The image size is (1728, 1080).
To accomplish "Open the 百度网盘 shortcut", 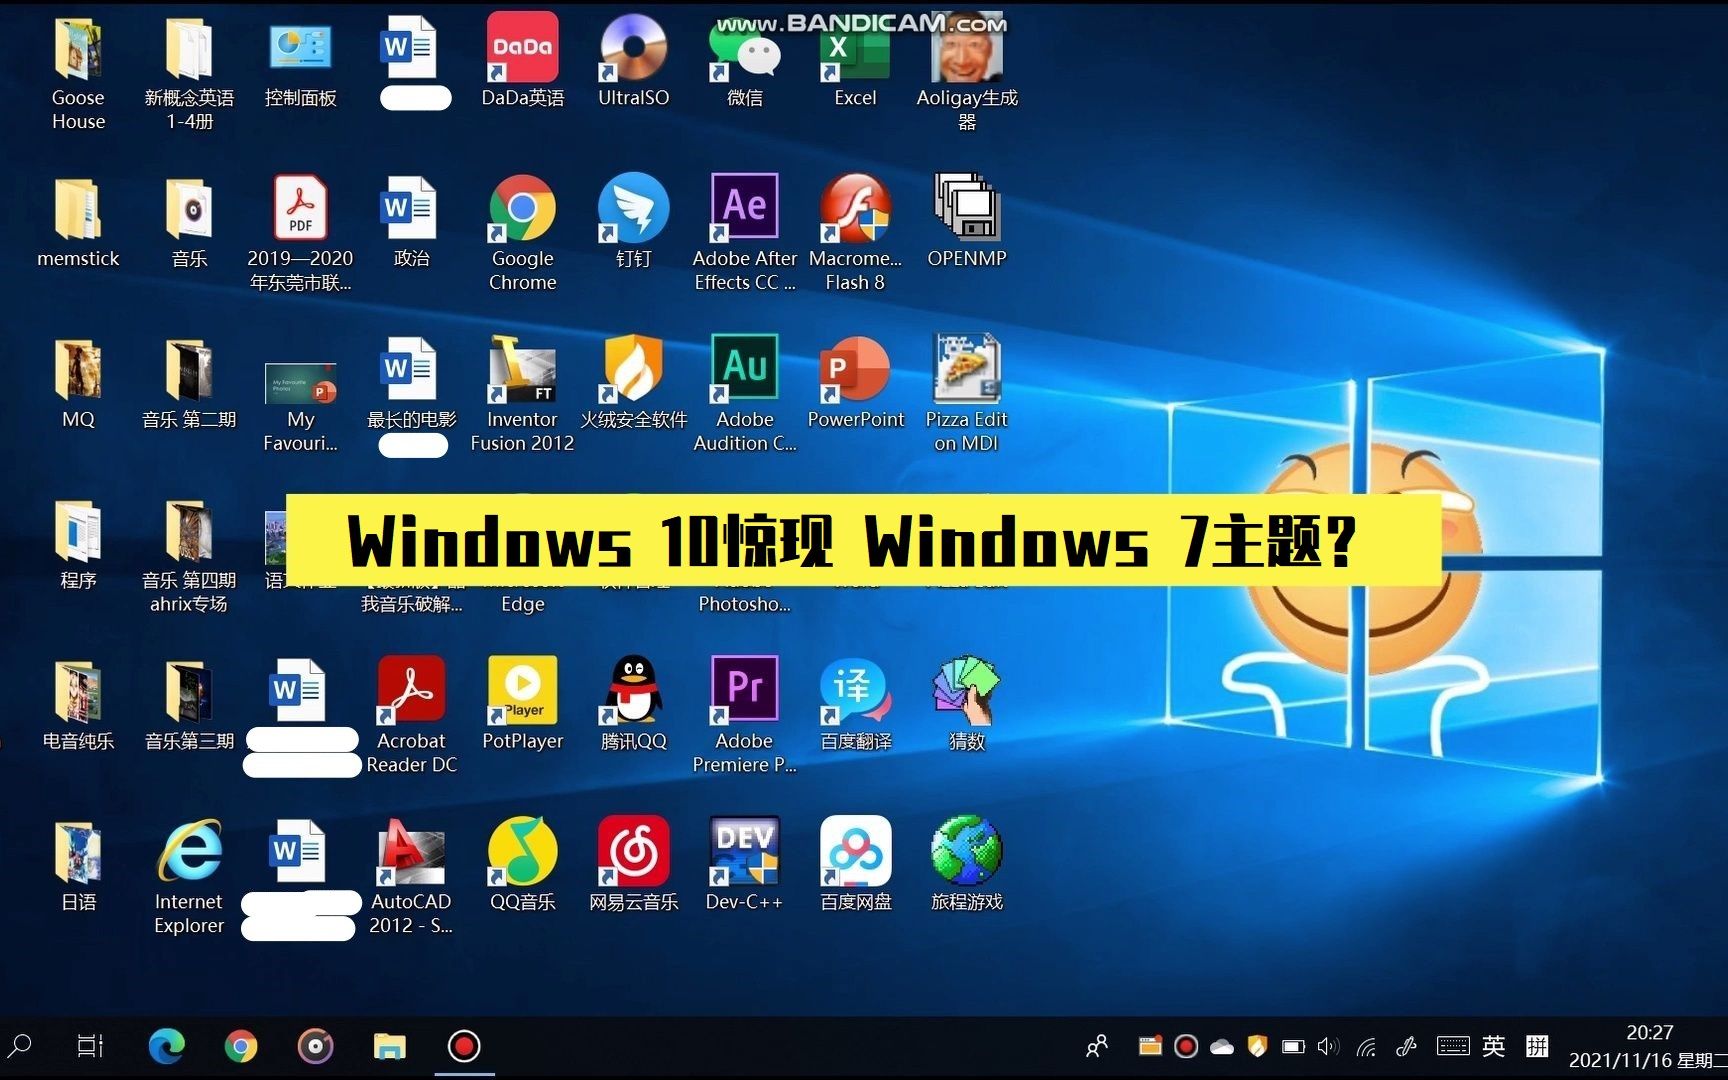I will click(855, 866).
